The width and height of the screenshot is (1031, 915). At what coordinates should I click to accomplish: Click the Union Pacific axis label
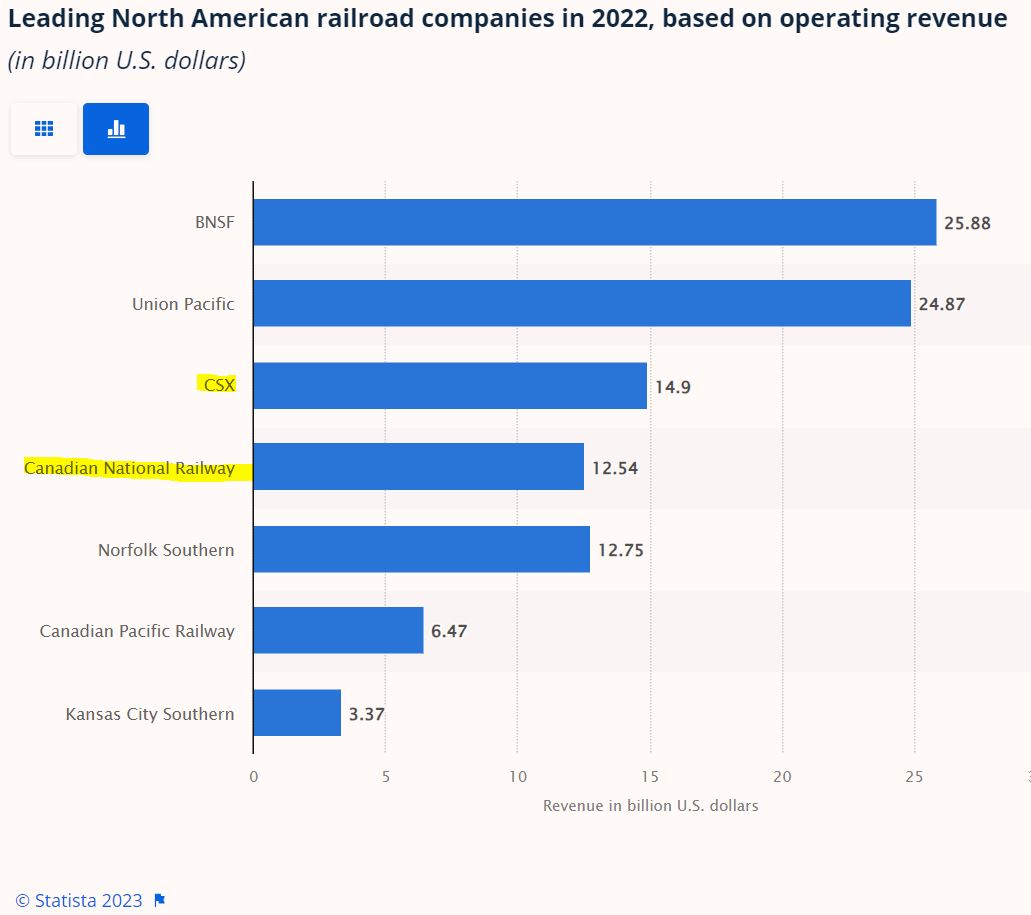click(x=183, y=304)
